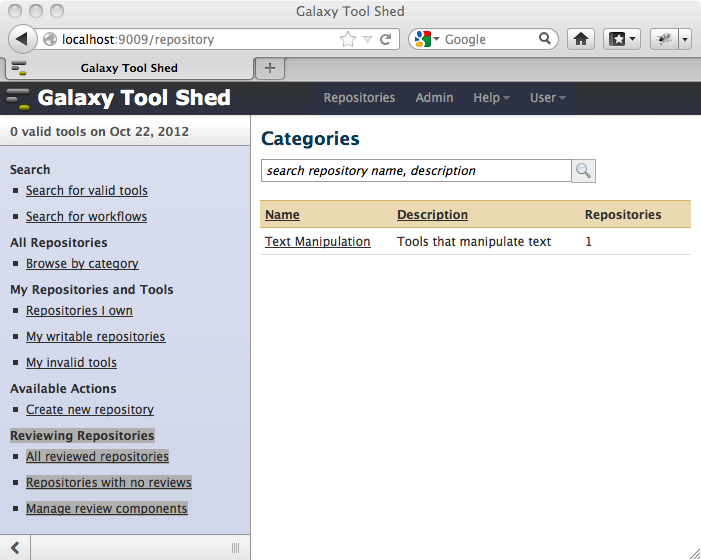Click the browser search magnifier icon
This screenshot has height=560, width=701.
pyautogui.click(x=545, y=38)
